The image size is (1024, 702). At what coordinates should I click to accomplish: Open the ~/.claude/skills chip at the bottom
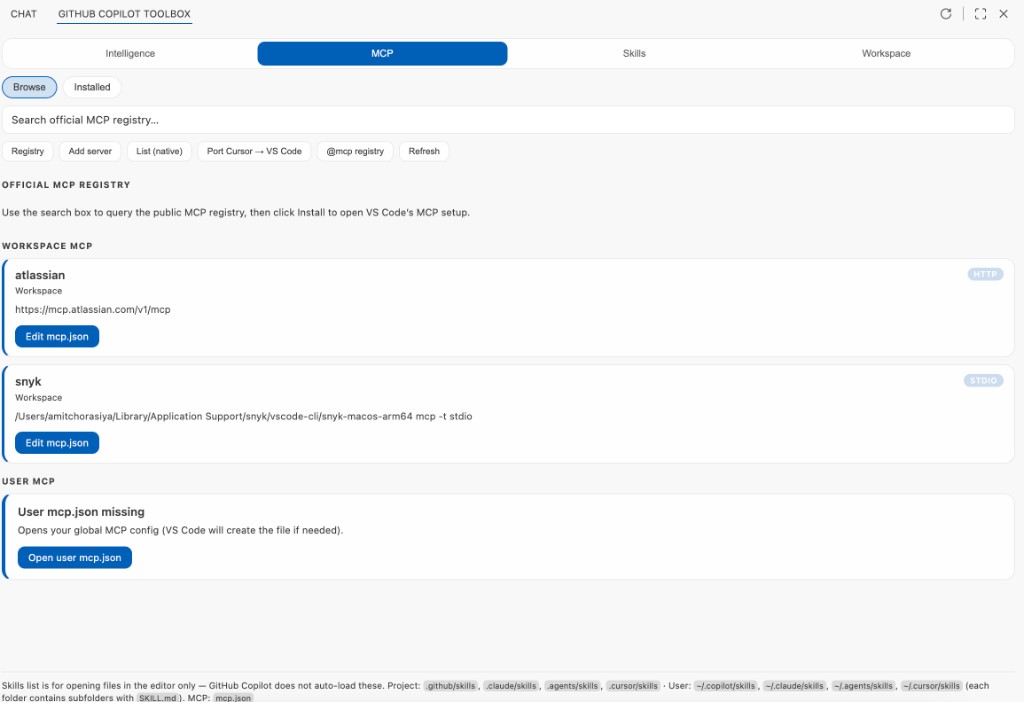click(x=795, y=686)
